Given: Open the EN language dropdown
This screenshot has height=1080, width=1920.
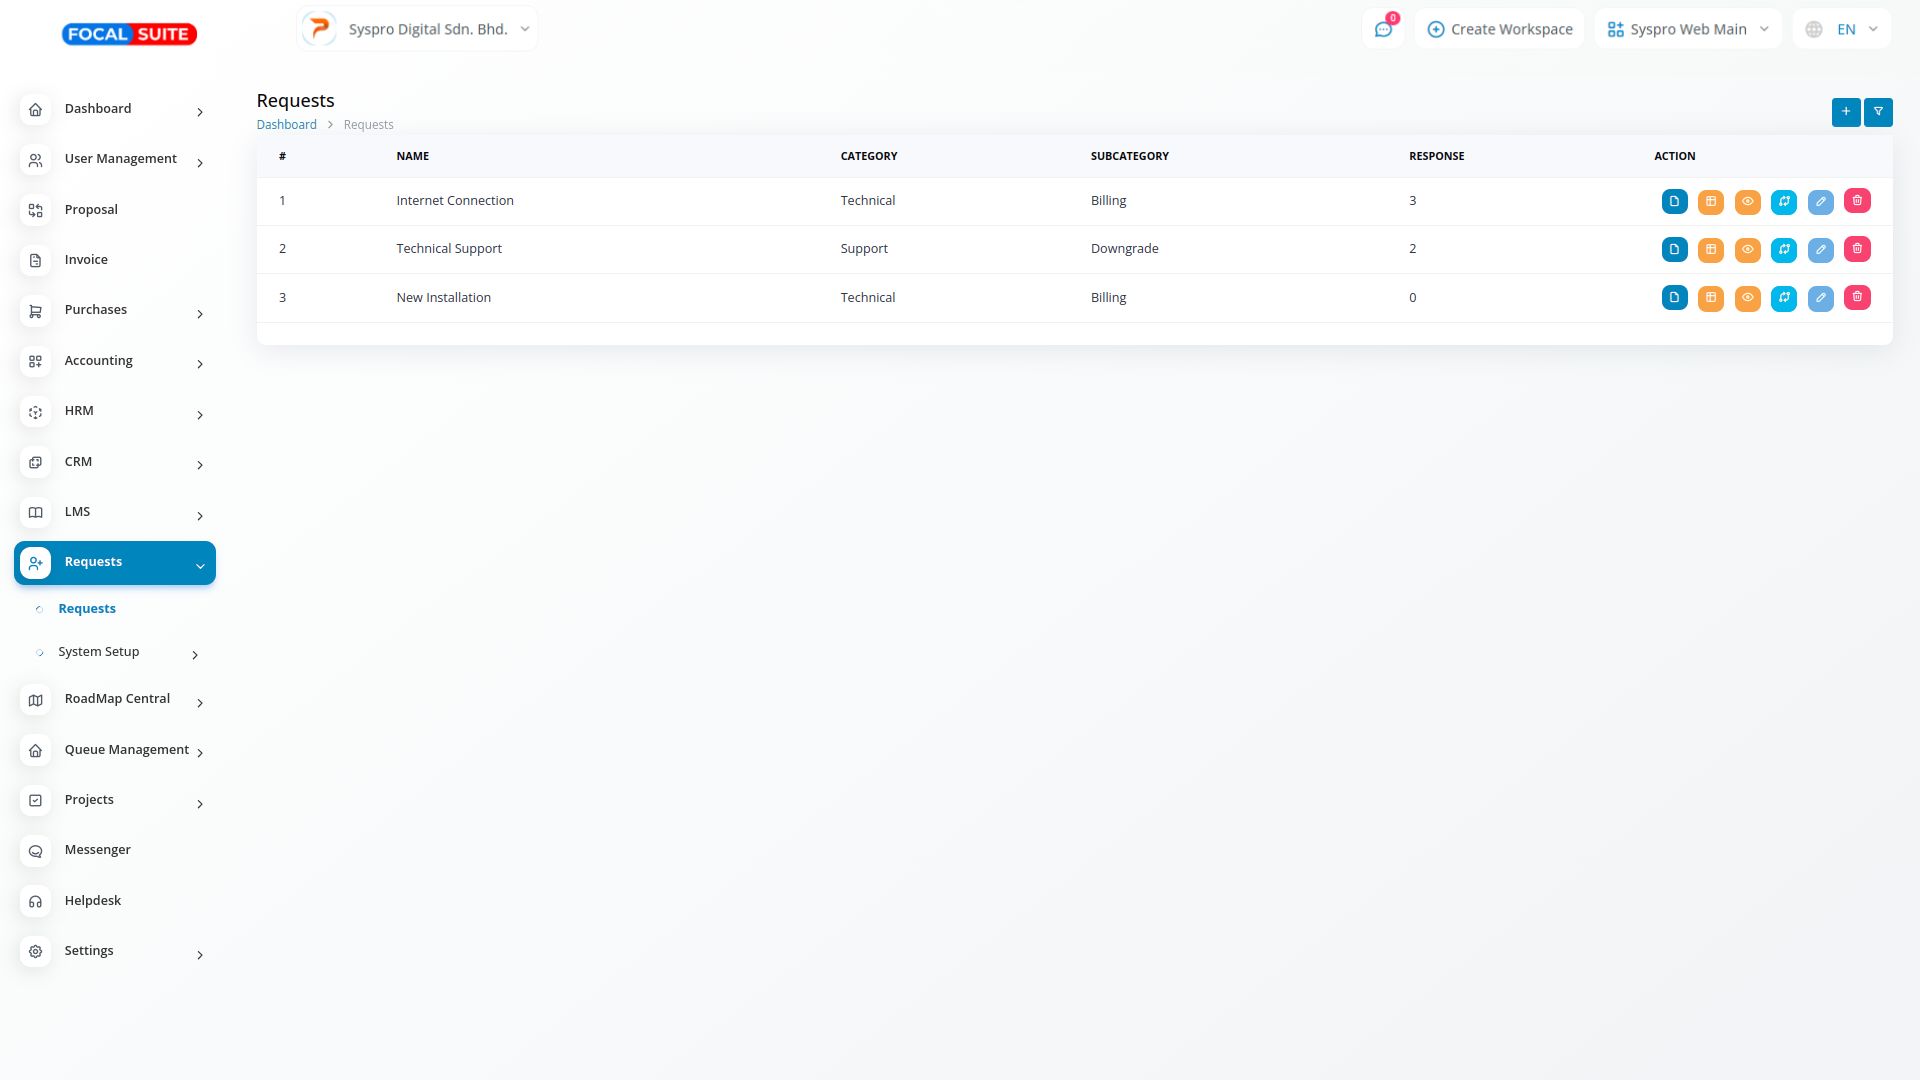Looking at the screenshot, I should tap(1842, 29).
